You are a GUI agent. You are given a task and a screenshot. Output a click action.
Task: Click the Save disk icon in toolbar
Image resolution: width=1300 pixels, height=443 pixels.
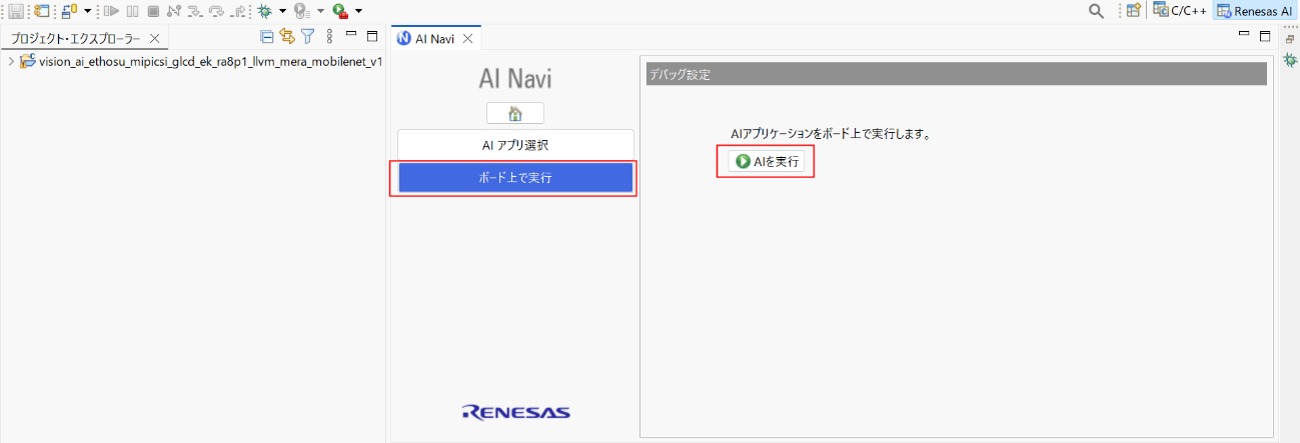pos(16,11)
